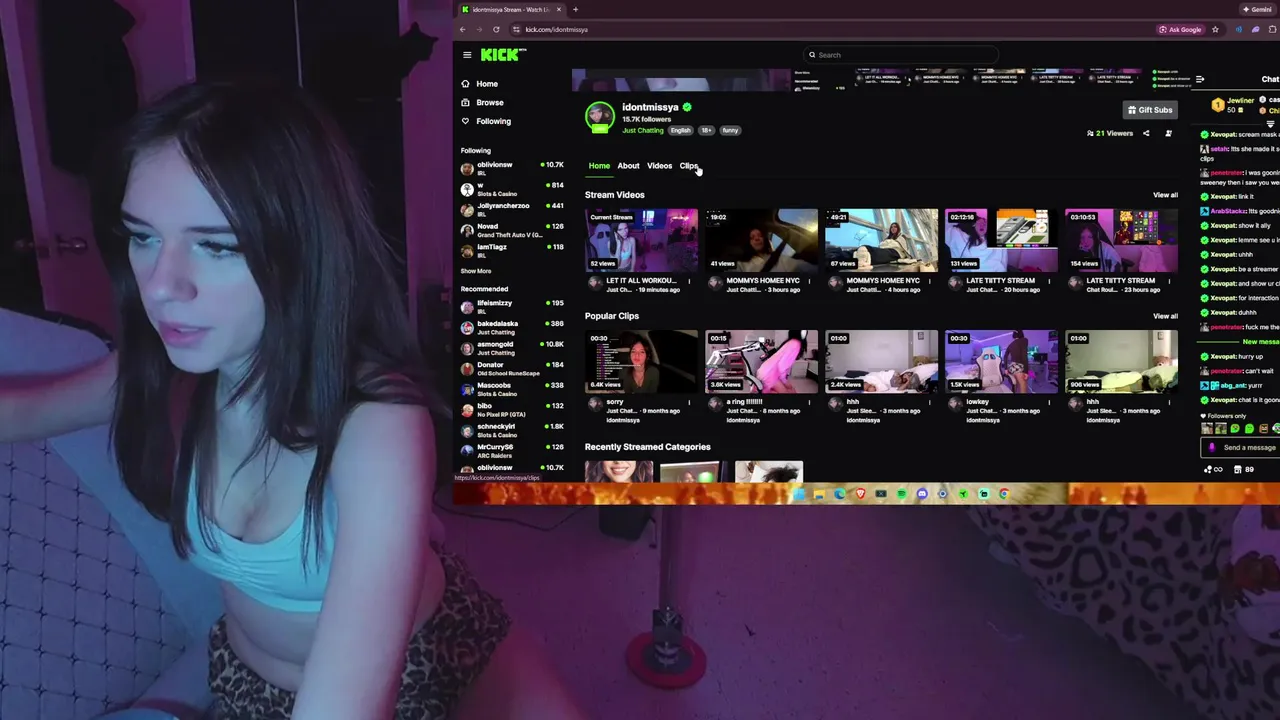Open schneckyirl recommended channel
The height and width of the screenshot is (720, 1280).
coord(512,430)
